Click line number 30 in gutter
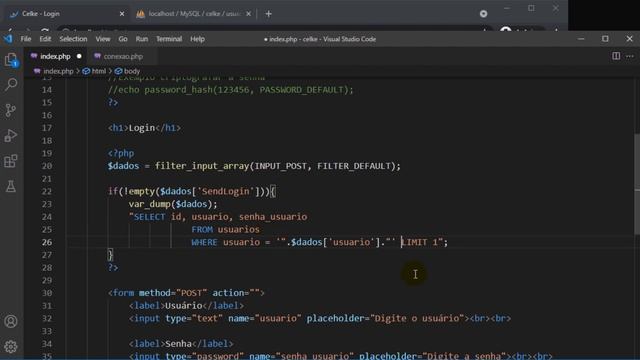The image size is (640, 360). [x=47, y=293]
